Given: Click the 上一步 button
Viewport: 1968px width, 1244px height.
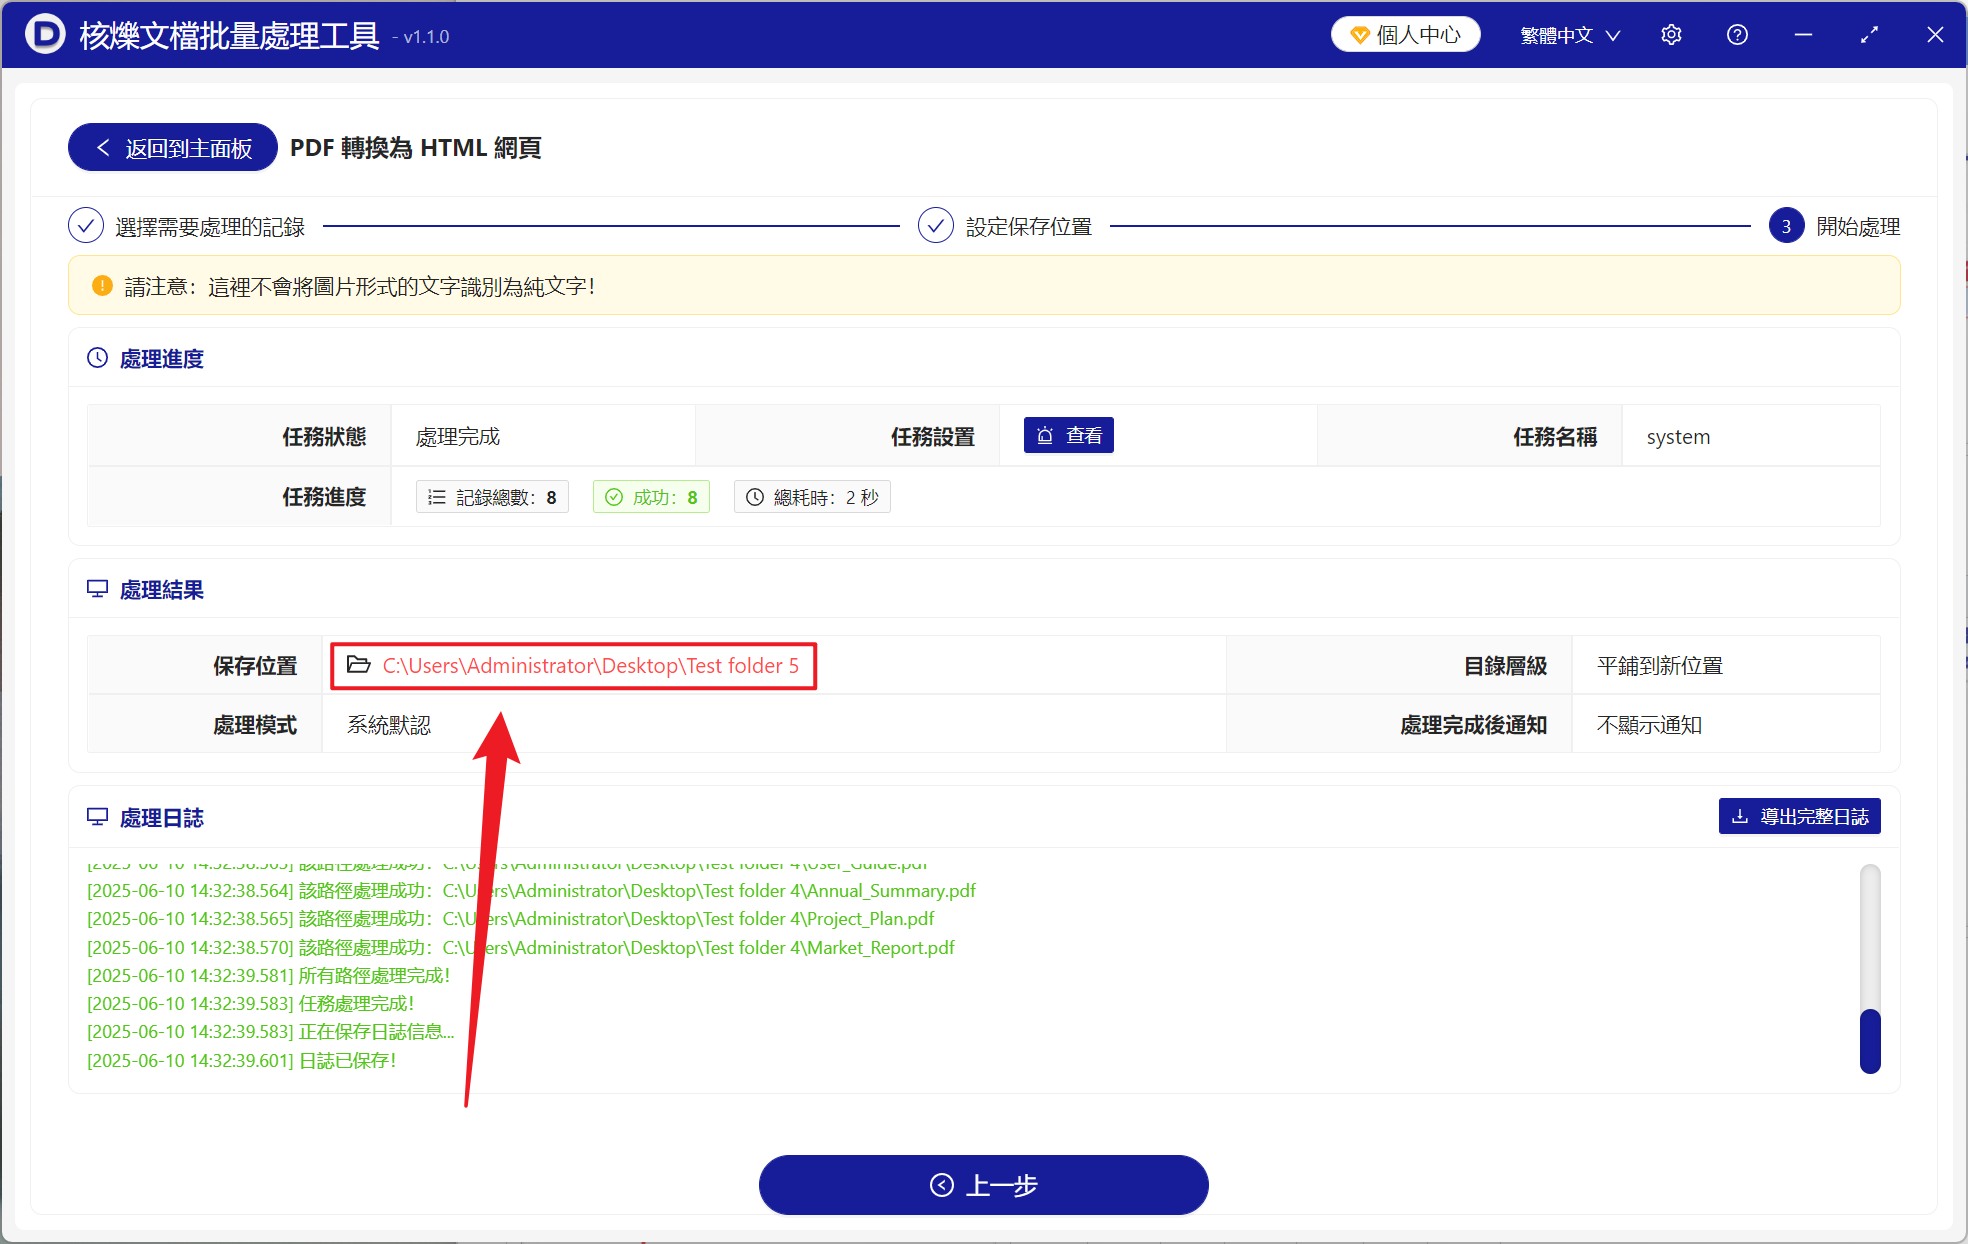Looking at the screenshot, I should (983, 1185).
